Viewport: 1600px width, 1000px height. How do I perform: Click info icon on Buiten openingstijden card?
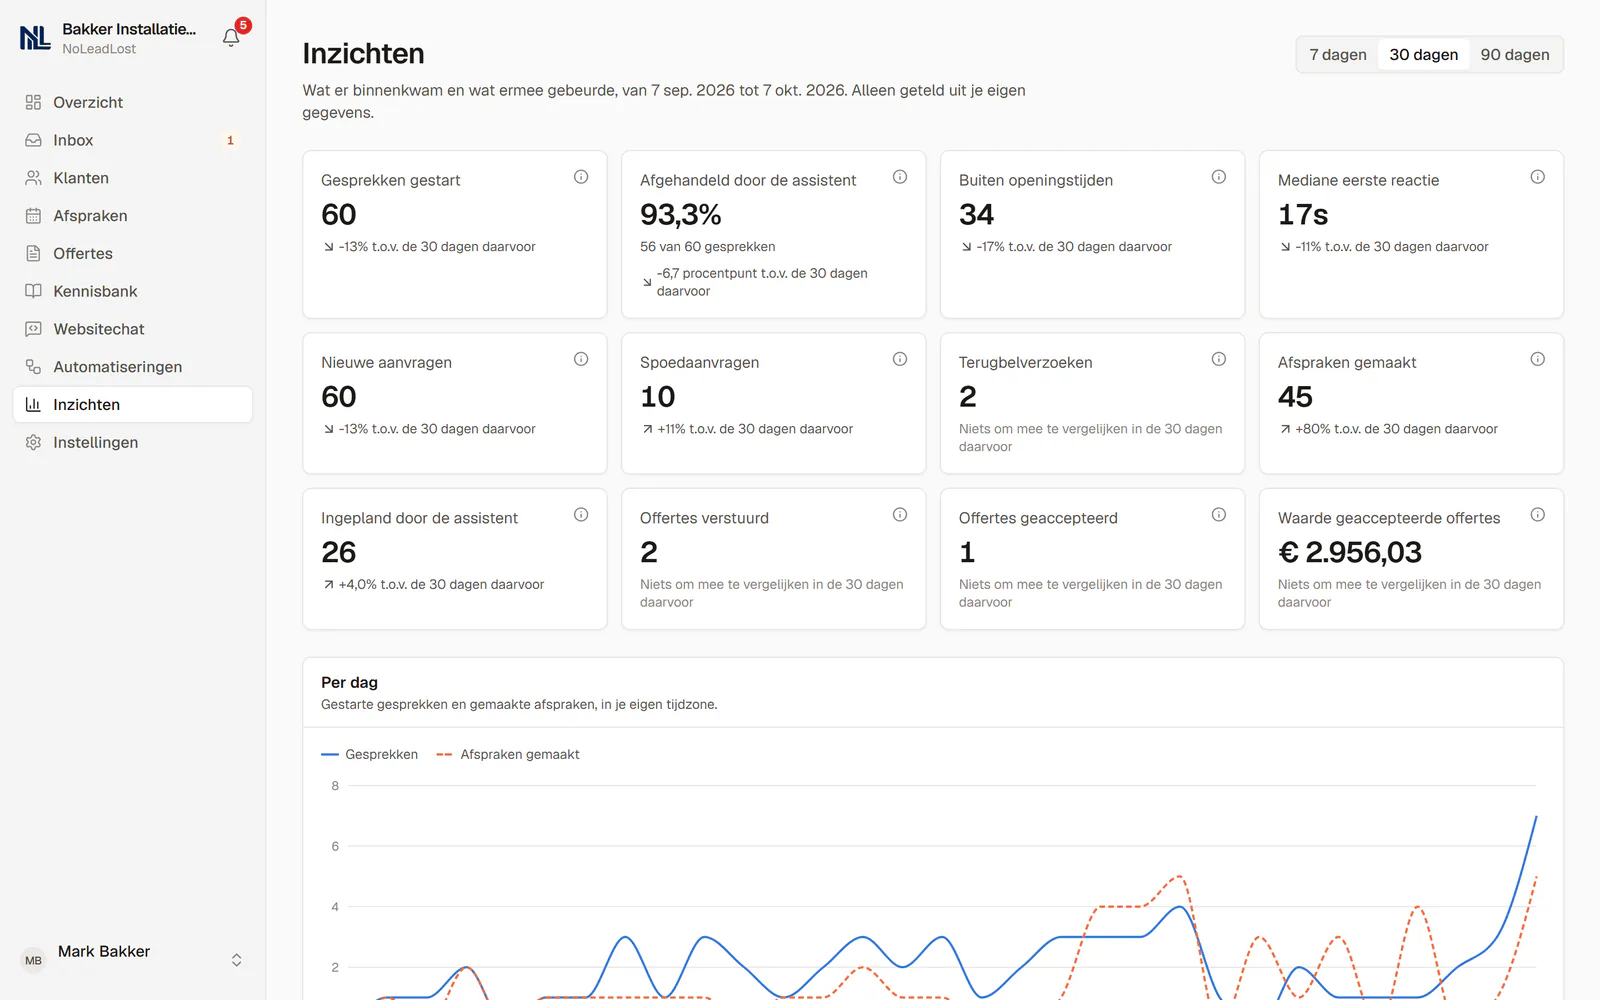click(x=1219, y=177)
